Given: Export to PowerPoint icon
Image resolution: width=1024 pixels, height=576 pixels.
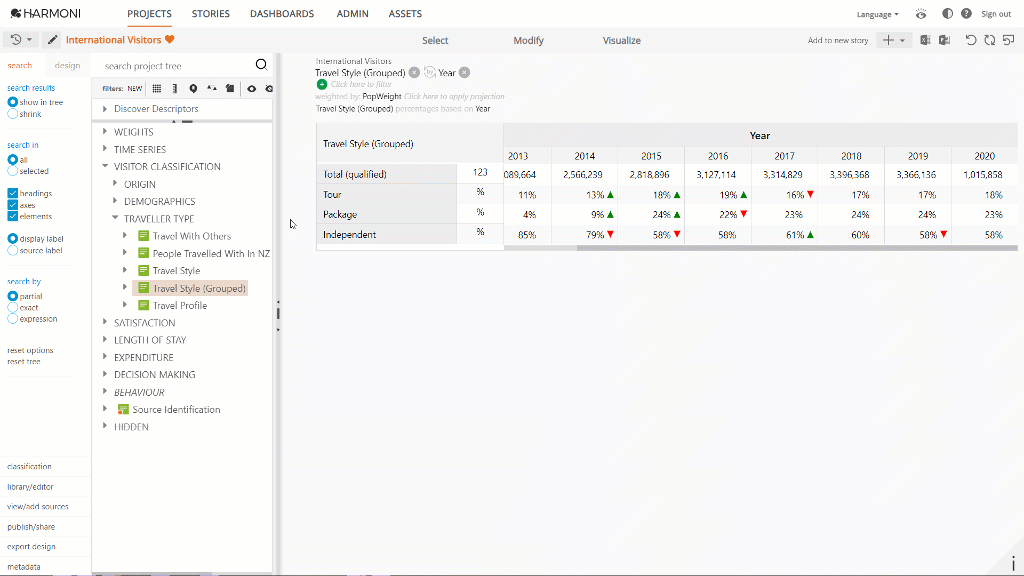Looking at the screenshot, I should tap(944, 40).
